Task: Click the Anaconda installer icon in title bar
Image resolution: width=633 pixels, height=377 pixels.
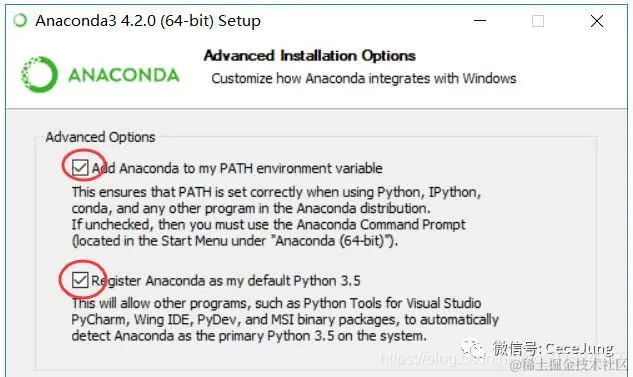Action: pyautogui.click(x=20, y=20)
